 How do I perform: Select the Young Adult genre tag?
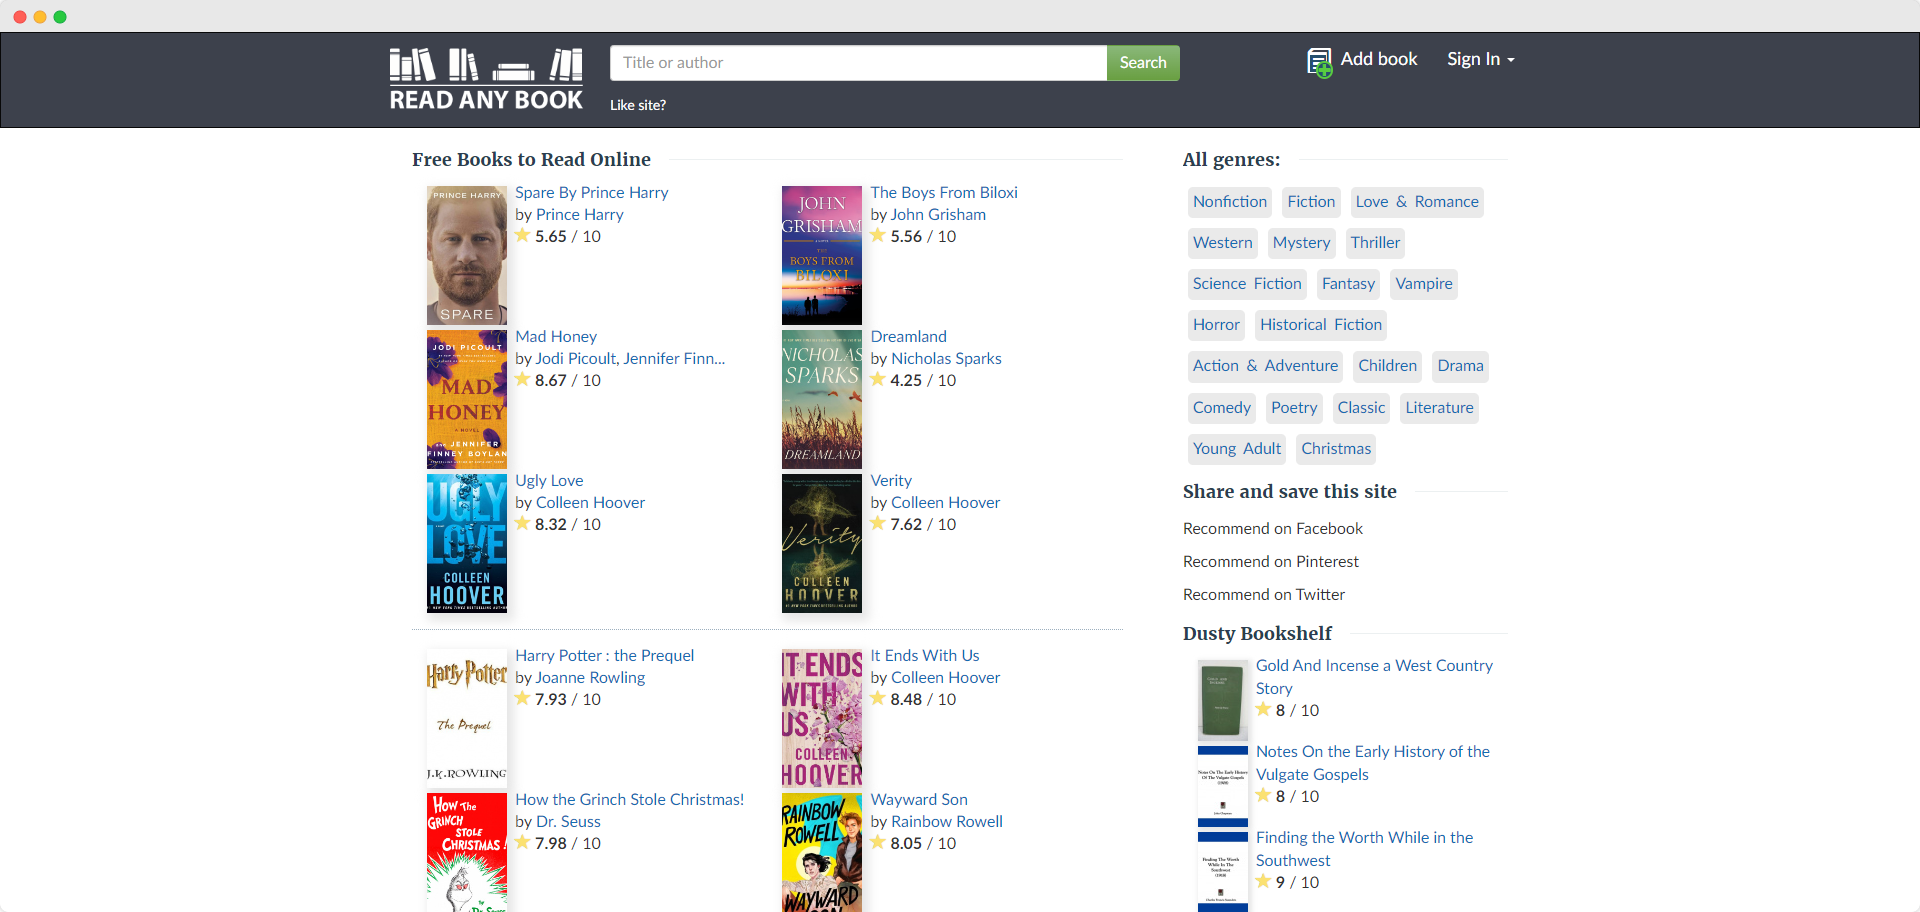click(x=1237, y=449)
